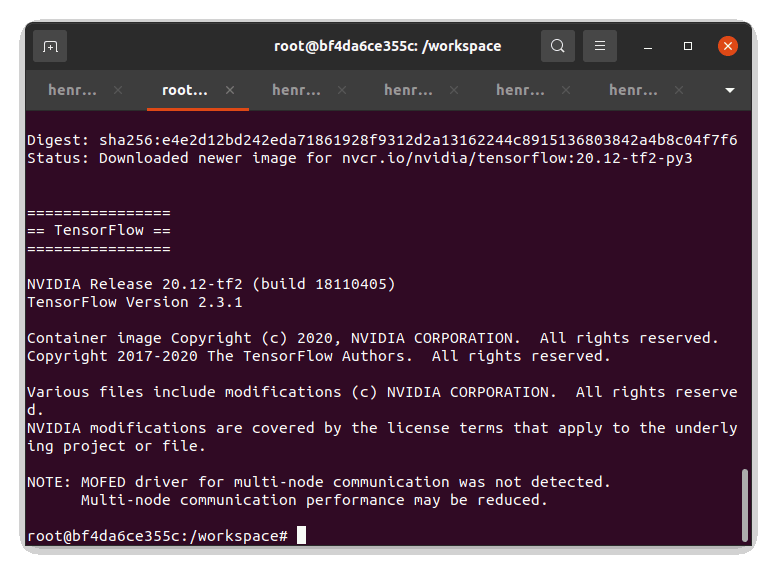Screen dimensions: 777x574
Task: Click the root@bf4da6ce355c:/workspace# prompt
Action: pyautogui.click(x=158, y=536)
